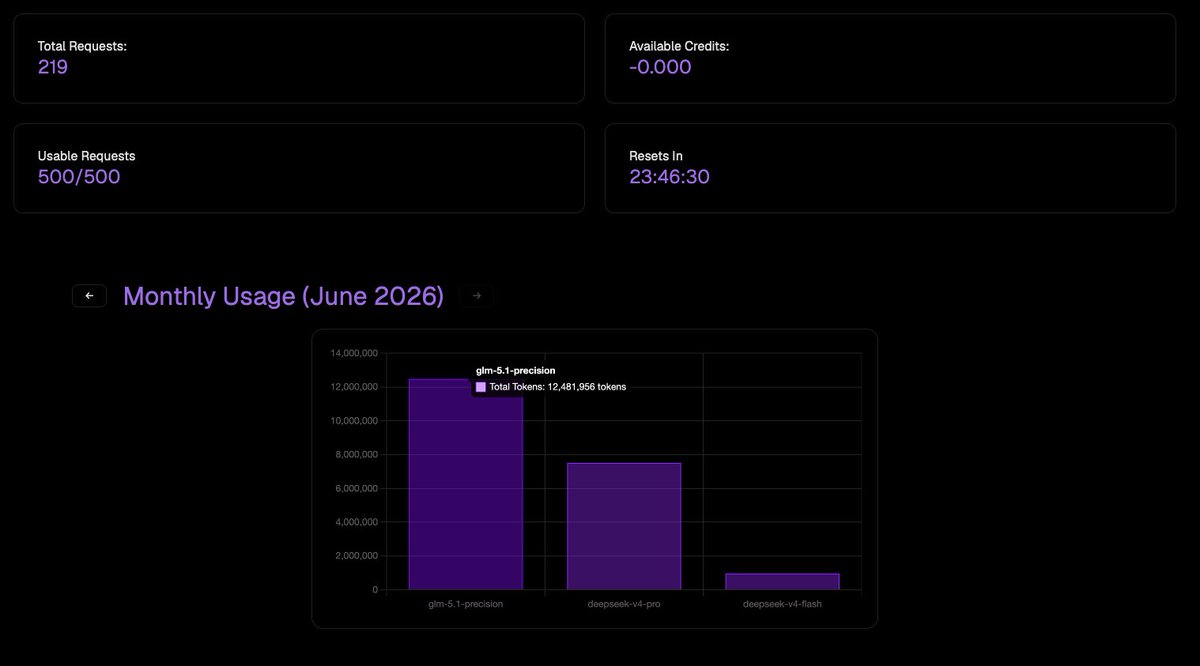This screenshot has width=1200, height=666.
Task: Go to previous month with left arrow
Action: 89,296
